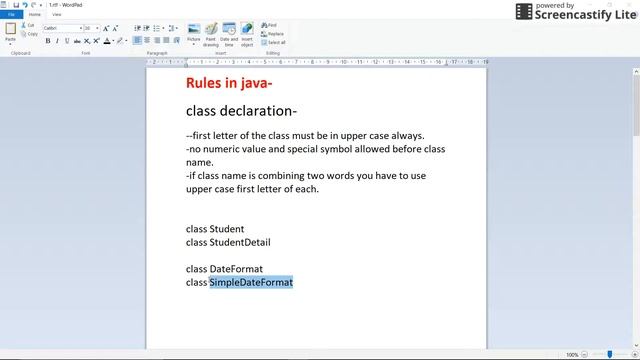Expand the Paste options arrow
The width and height of the screenshot is (640, 360).
coord(10,43)
